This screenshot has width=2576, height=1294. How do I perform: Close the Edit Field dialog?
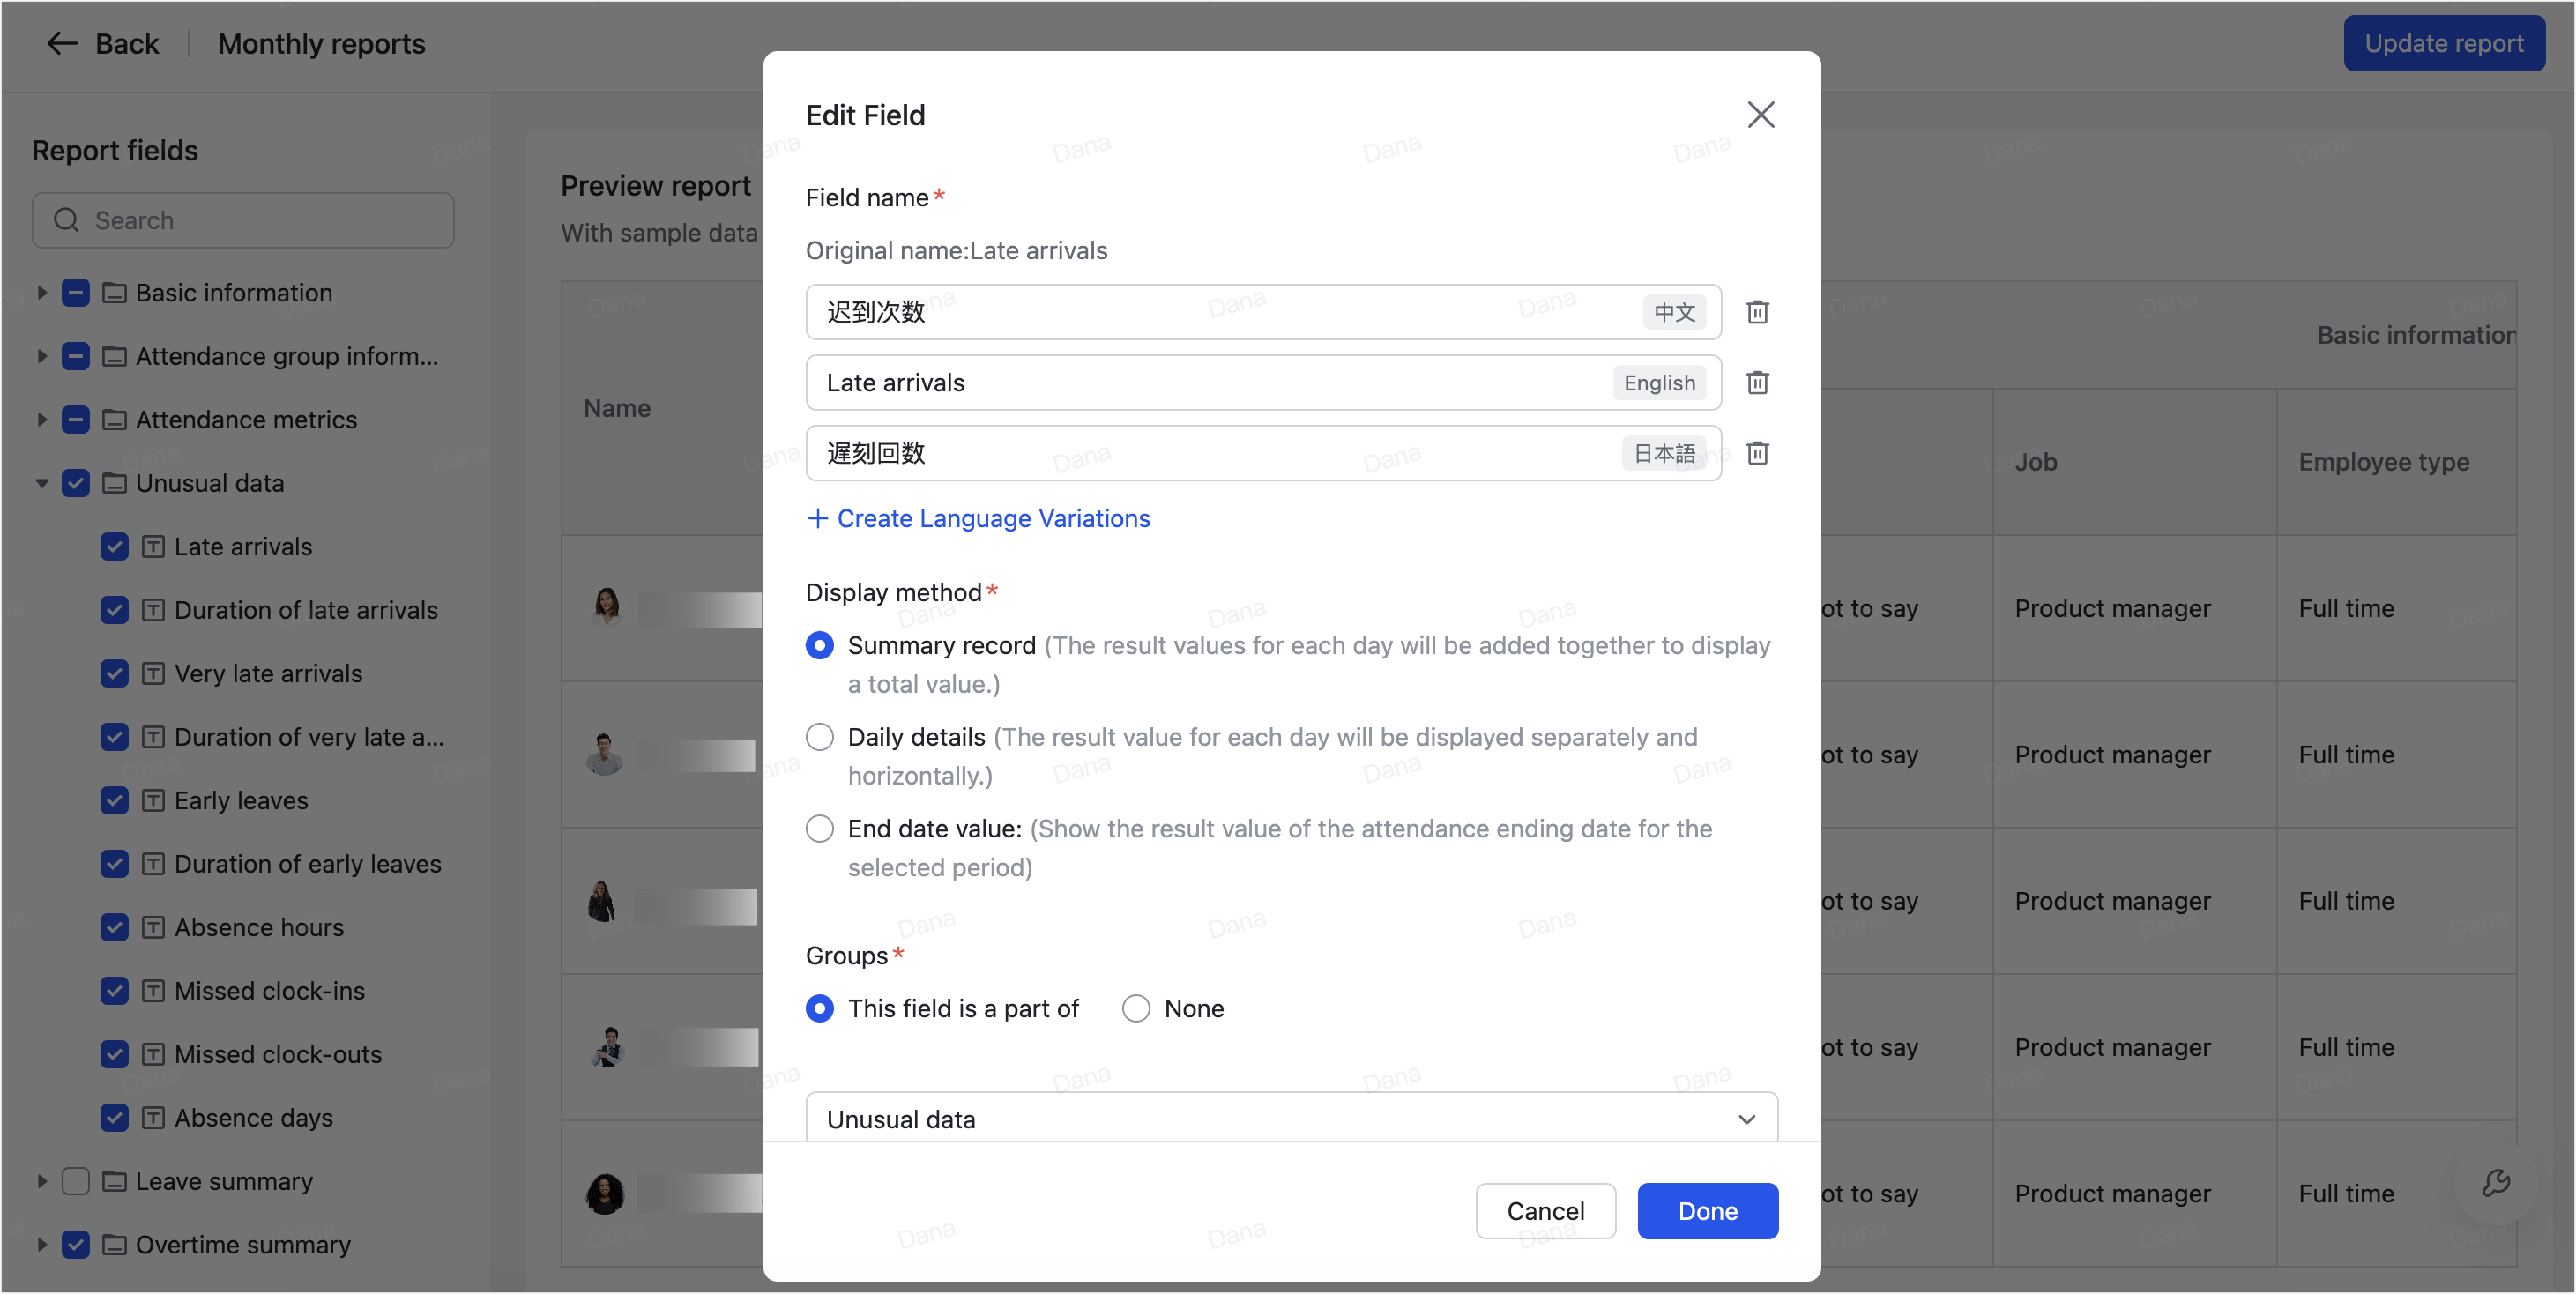point(1761,114)
